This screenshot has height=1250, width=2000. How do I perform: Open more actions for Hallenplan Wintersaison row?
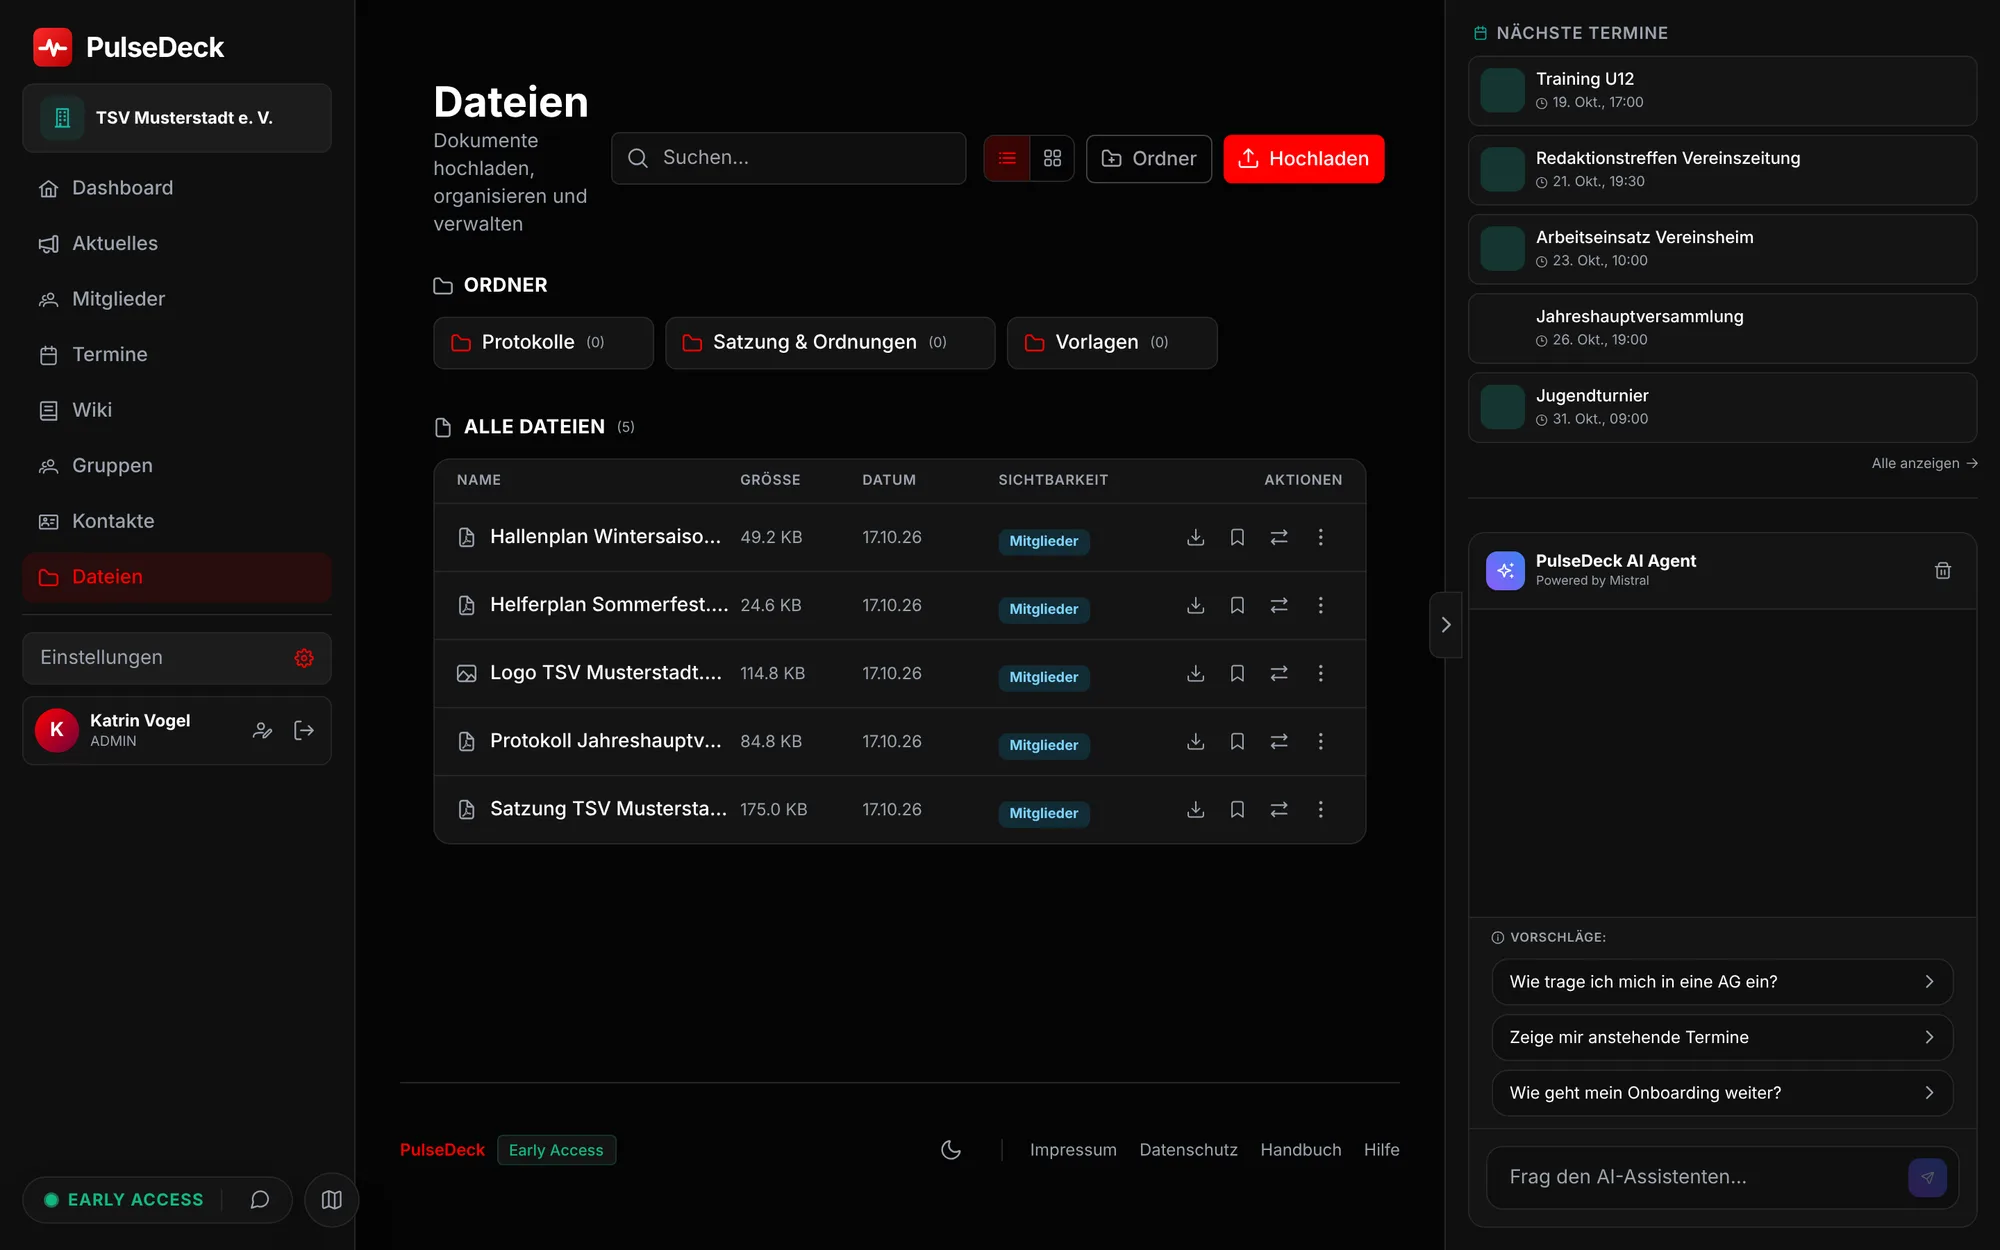(x=1320, y=537)
